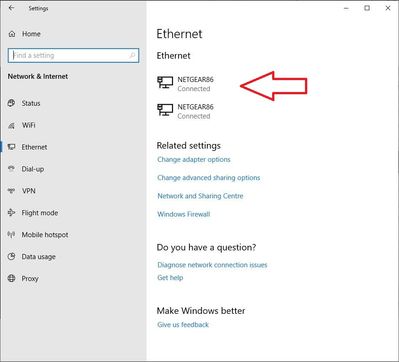The width and height of the screenshot is (399, 362).
Task: Click the Proxy globe icon
Action: pos(12,278)
